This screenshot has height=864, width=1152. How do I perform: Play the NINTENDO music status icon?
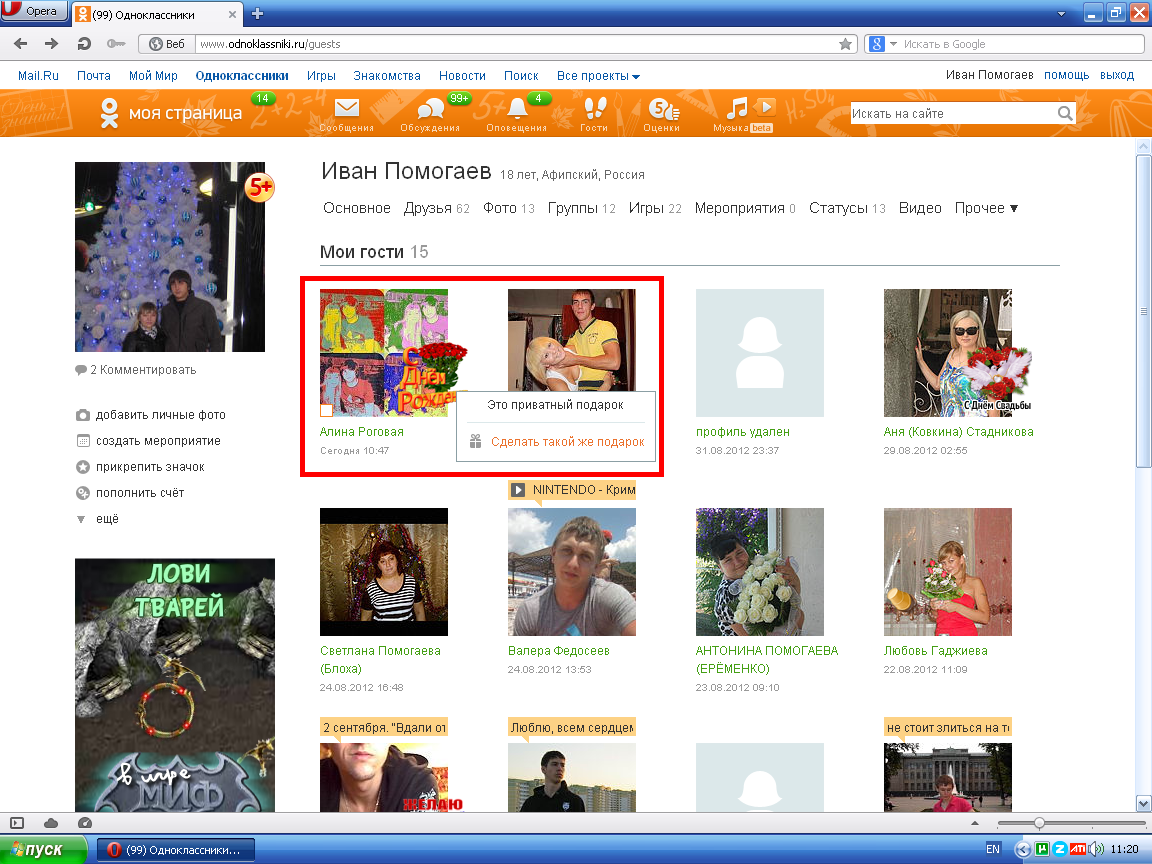point(518,489)
